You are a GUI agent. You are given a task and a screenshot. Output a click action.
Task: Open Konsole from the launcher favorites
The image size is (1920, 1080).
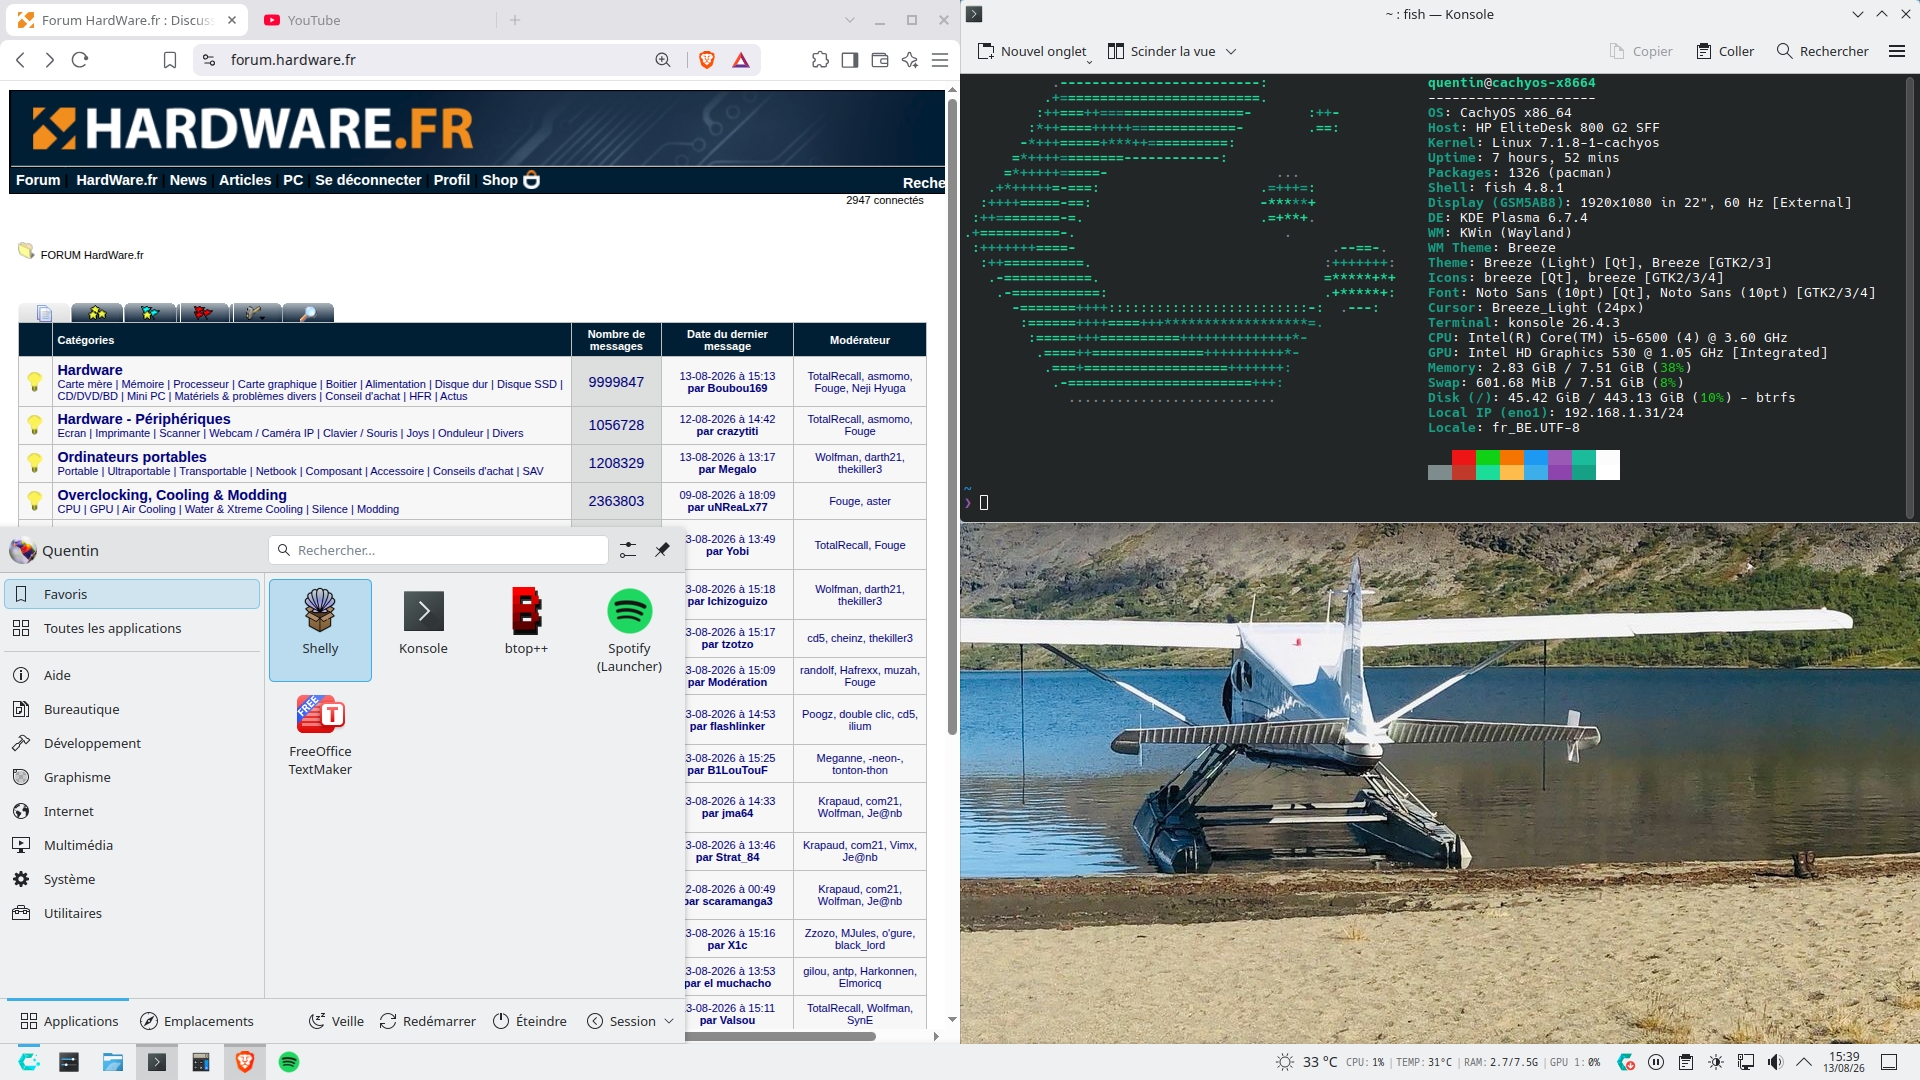click(423, 630)
